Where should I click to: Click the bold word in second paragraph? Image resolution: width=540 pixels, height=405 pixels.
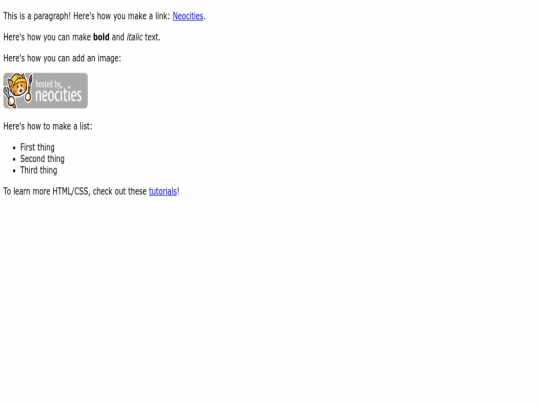(101, 37)
